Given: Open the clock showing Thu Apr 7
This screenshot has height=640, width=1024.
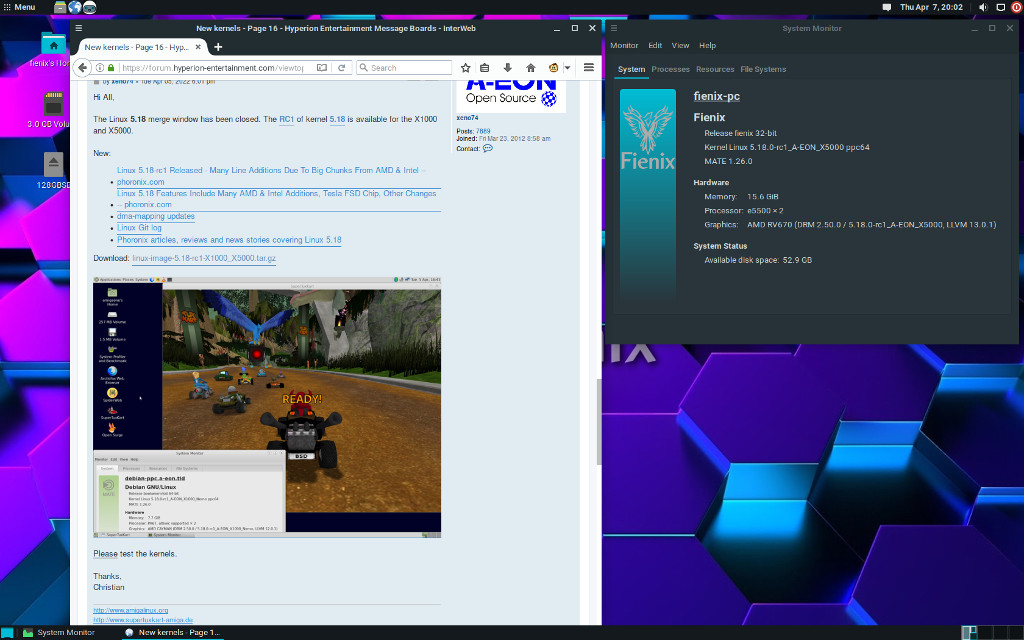Looking at the screenshot, I should pyautogui.click(x=931, y=7).
